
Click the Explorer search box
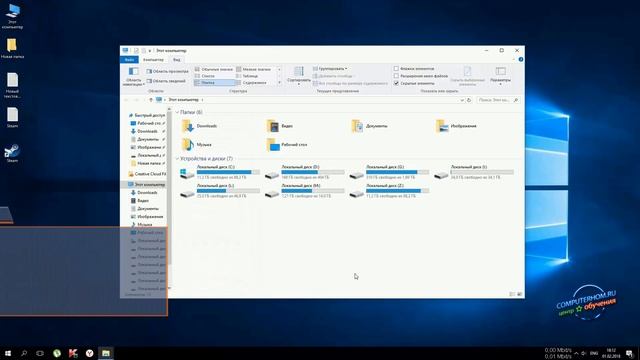pos(498,100)
